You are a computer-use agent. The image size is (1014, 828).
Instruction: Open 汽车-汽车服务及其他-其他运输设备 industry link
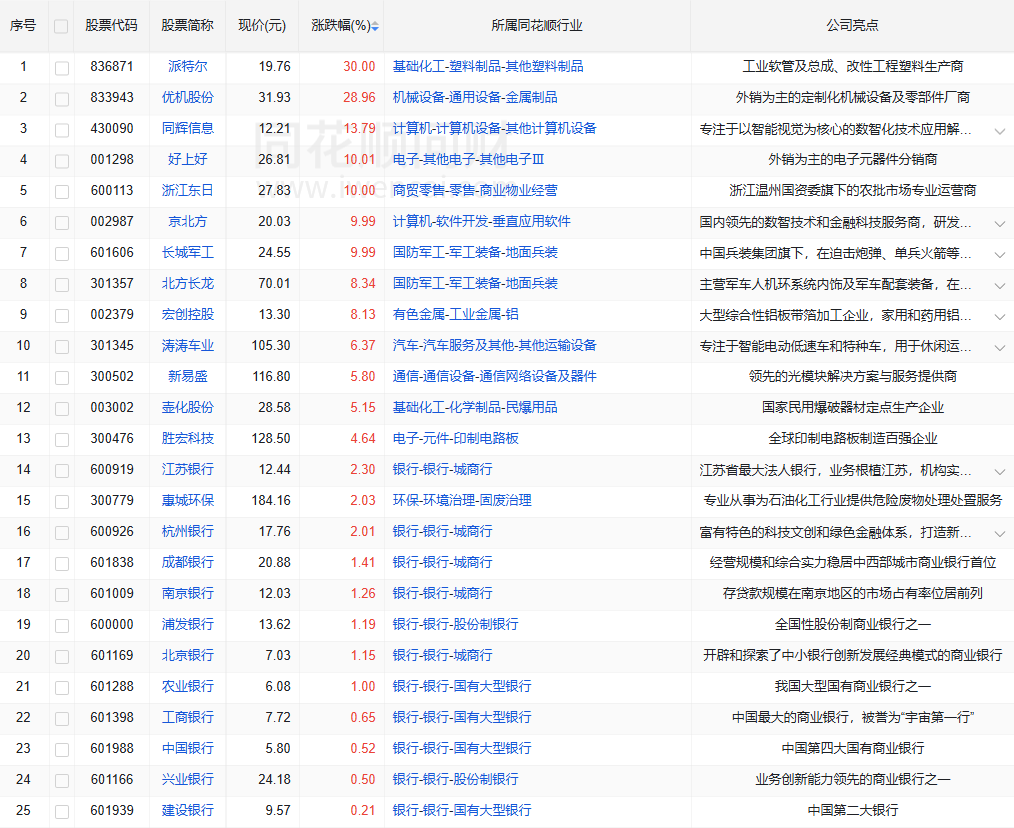(x=495, y=345)
